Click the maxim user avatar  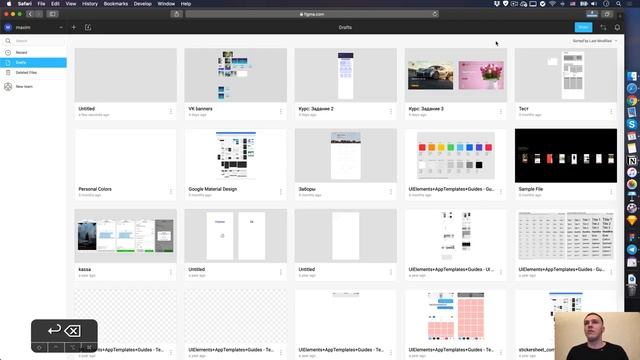pos(8,27)
